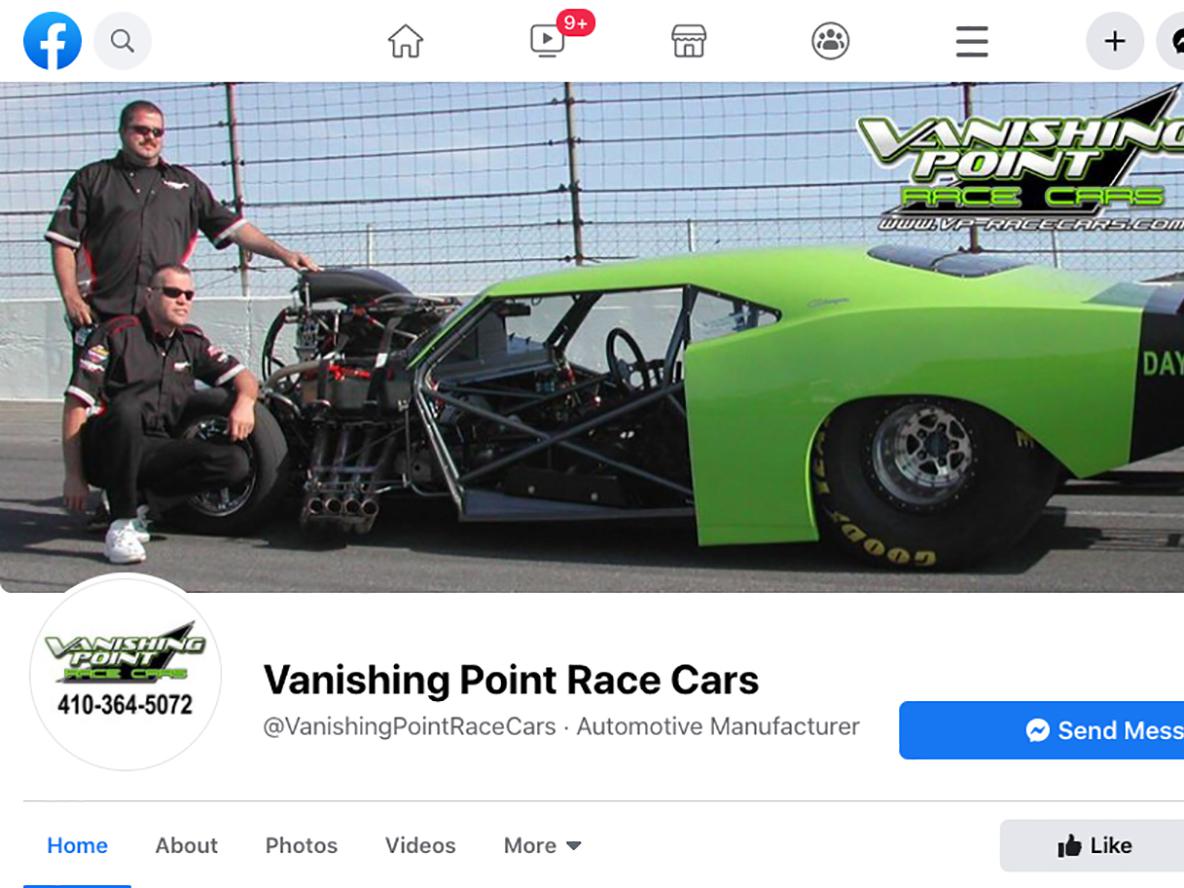Open the hamburger menu icon

[972, 41]
